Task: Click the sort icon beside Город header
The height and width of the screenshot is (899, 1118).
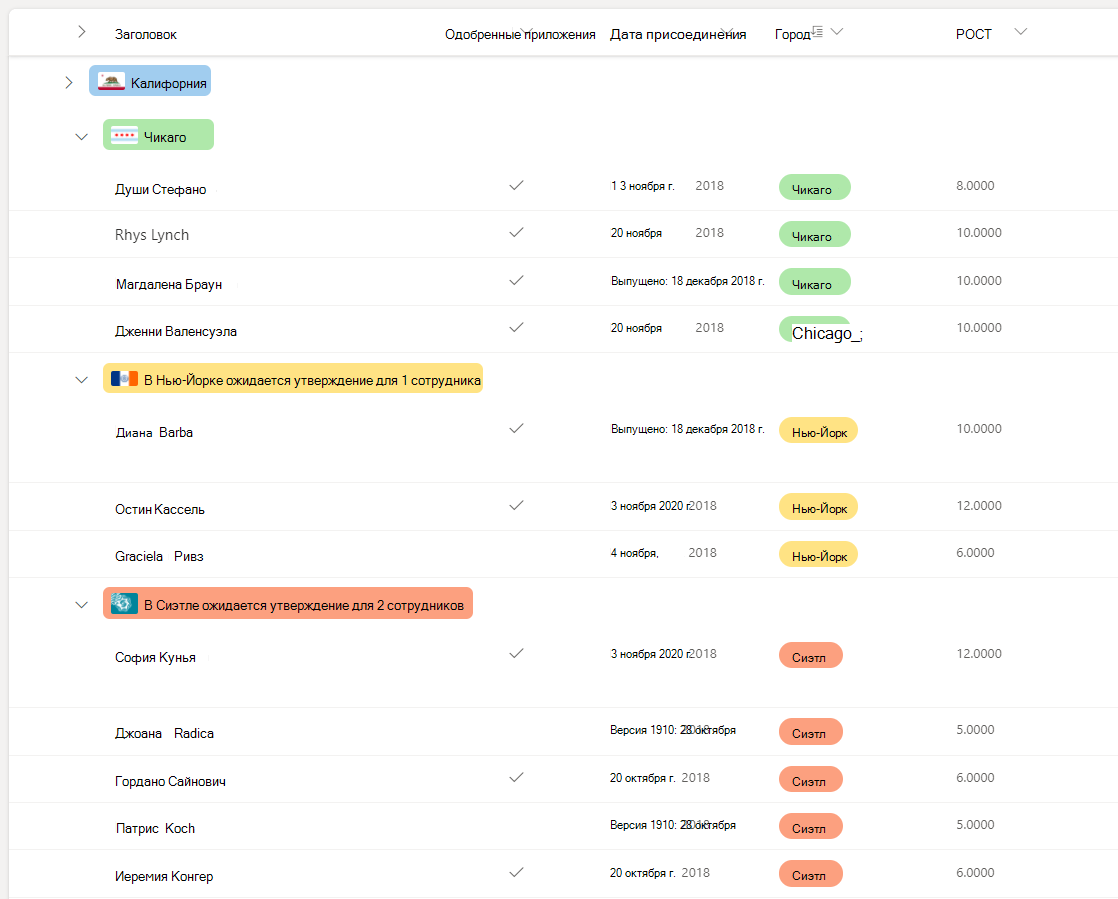Action: [x=817, y=32]
